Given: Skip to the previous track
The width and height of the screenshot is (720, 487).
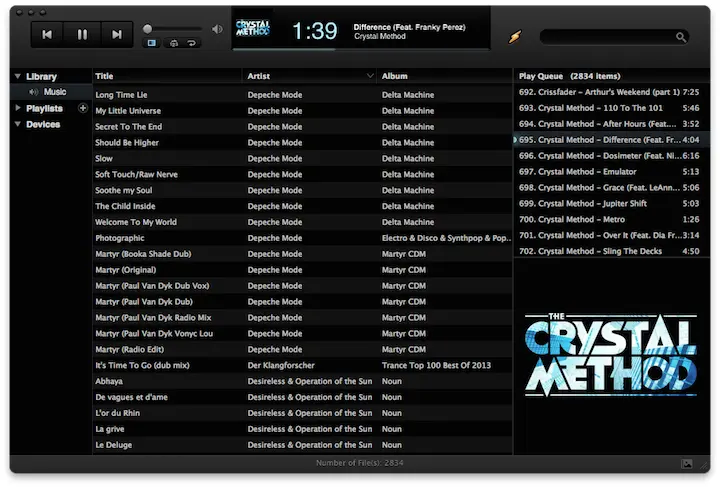Looking at the screenshot, I should [47, 34].
